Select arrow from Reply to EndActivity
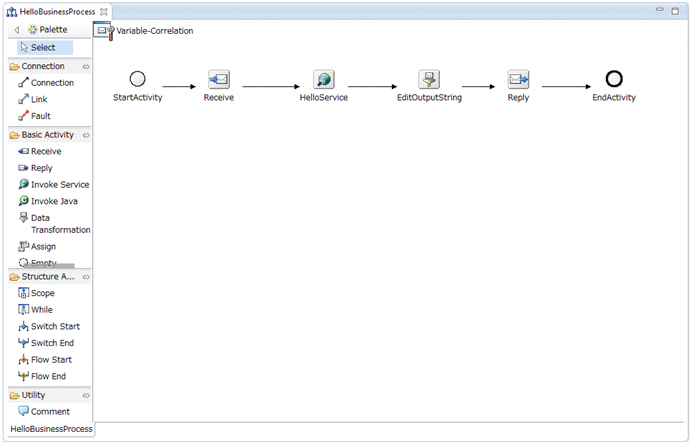 tap(567, 87)
